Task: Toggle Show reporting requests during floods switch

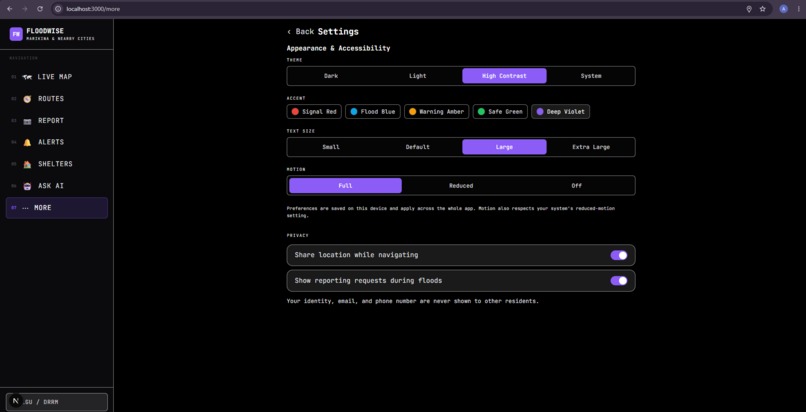Action: point(619,280)
